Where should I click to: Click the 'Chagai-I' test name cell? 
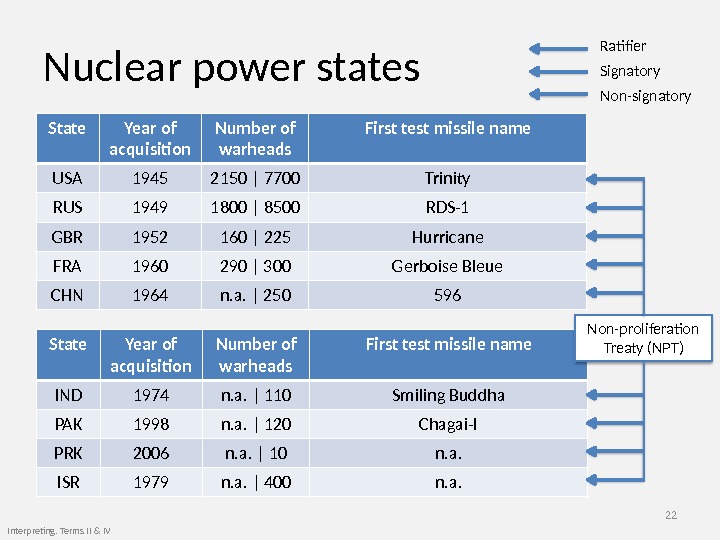click(x=448, y=424)
